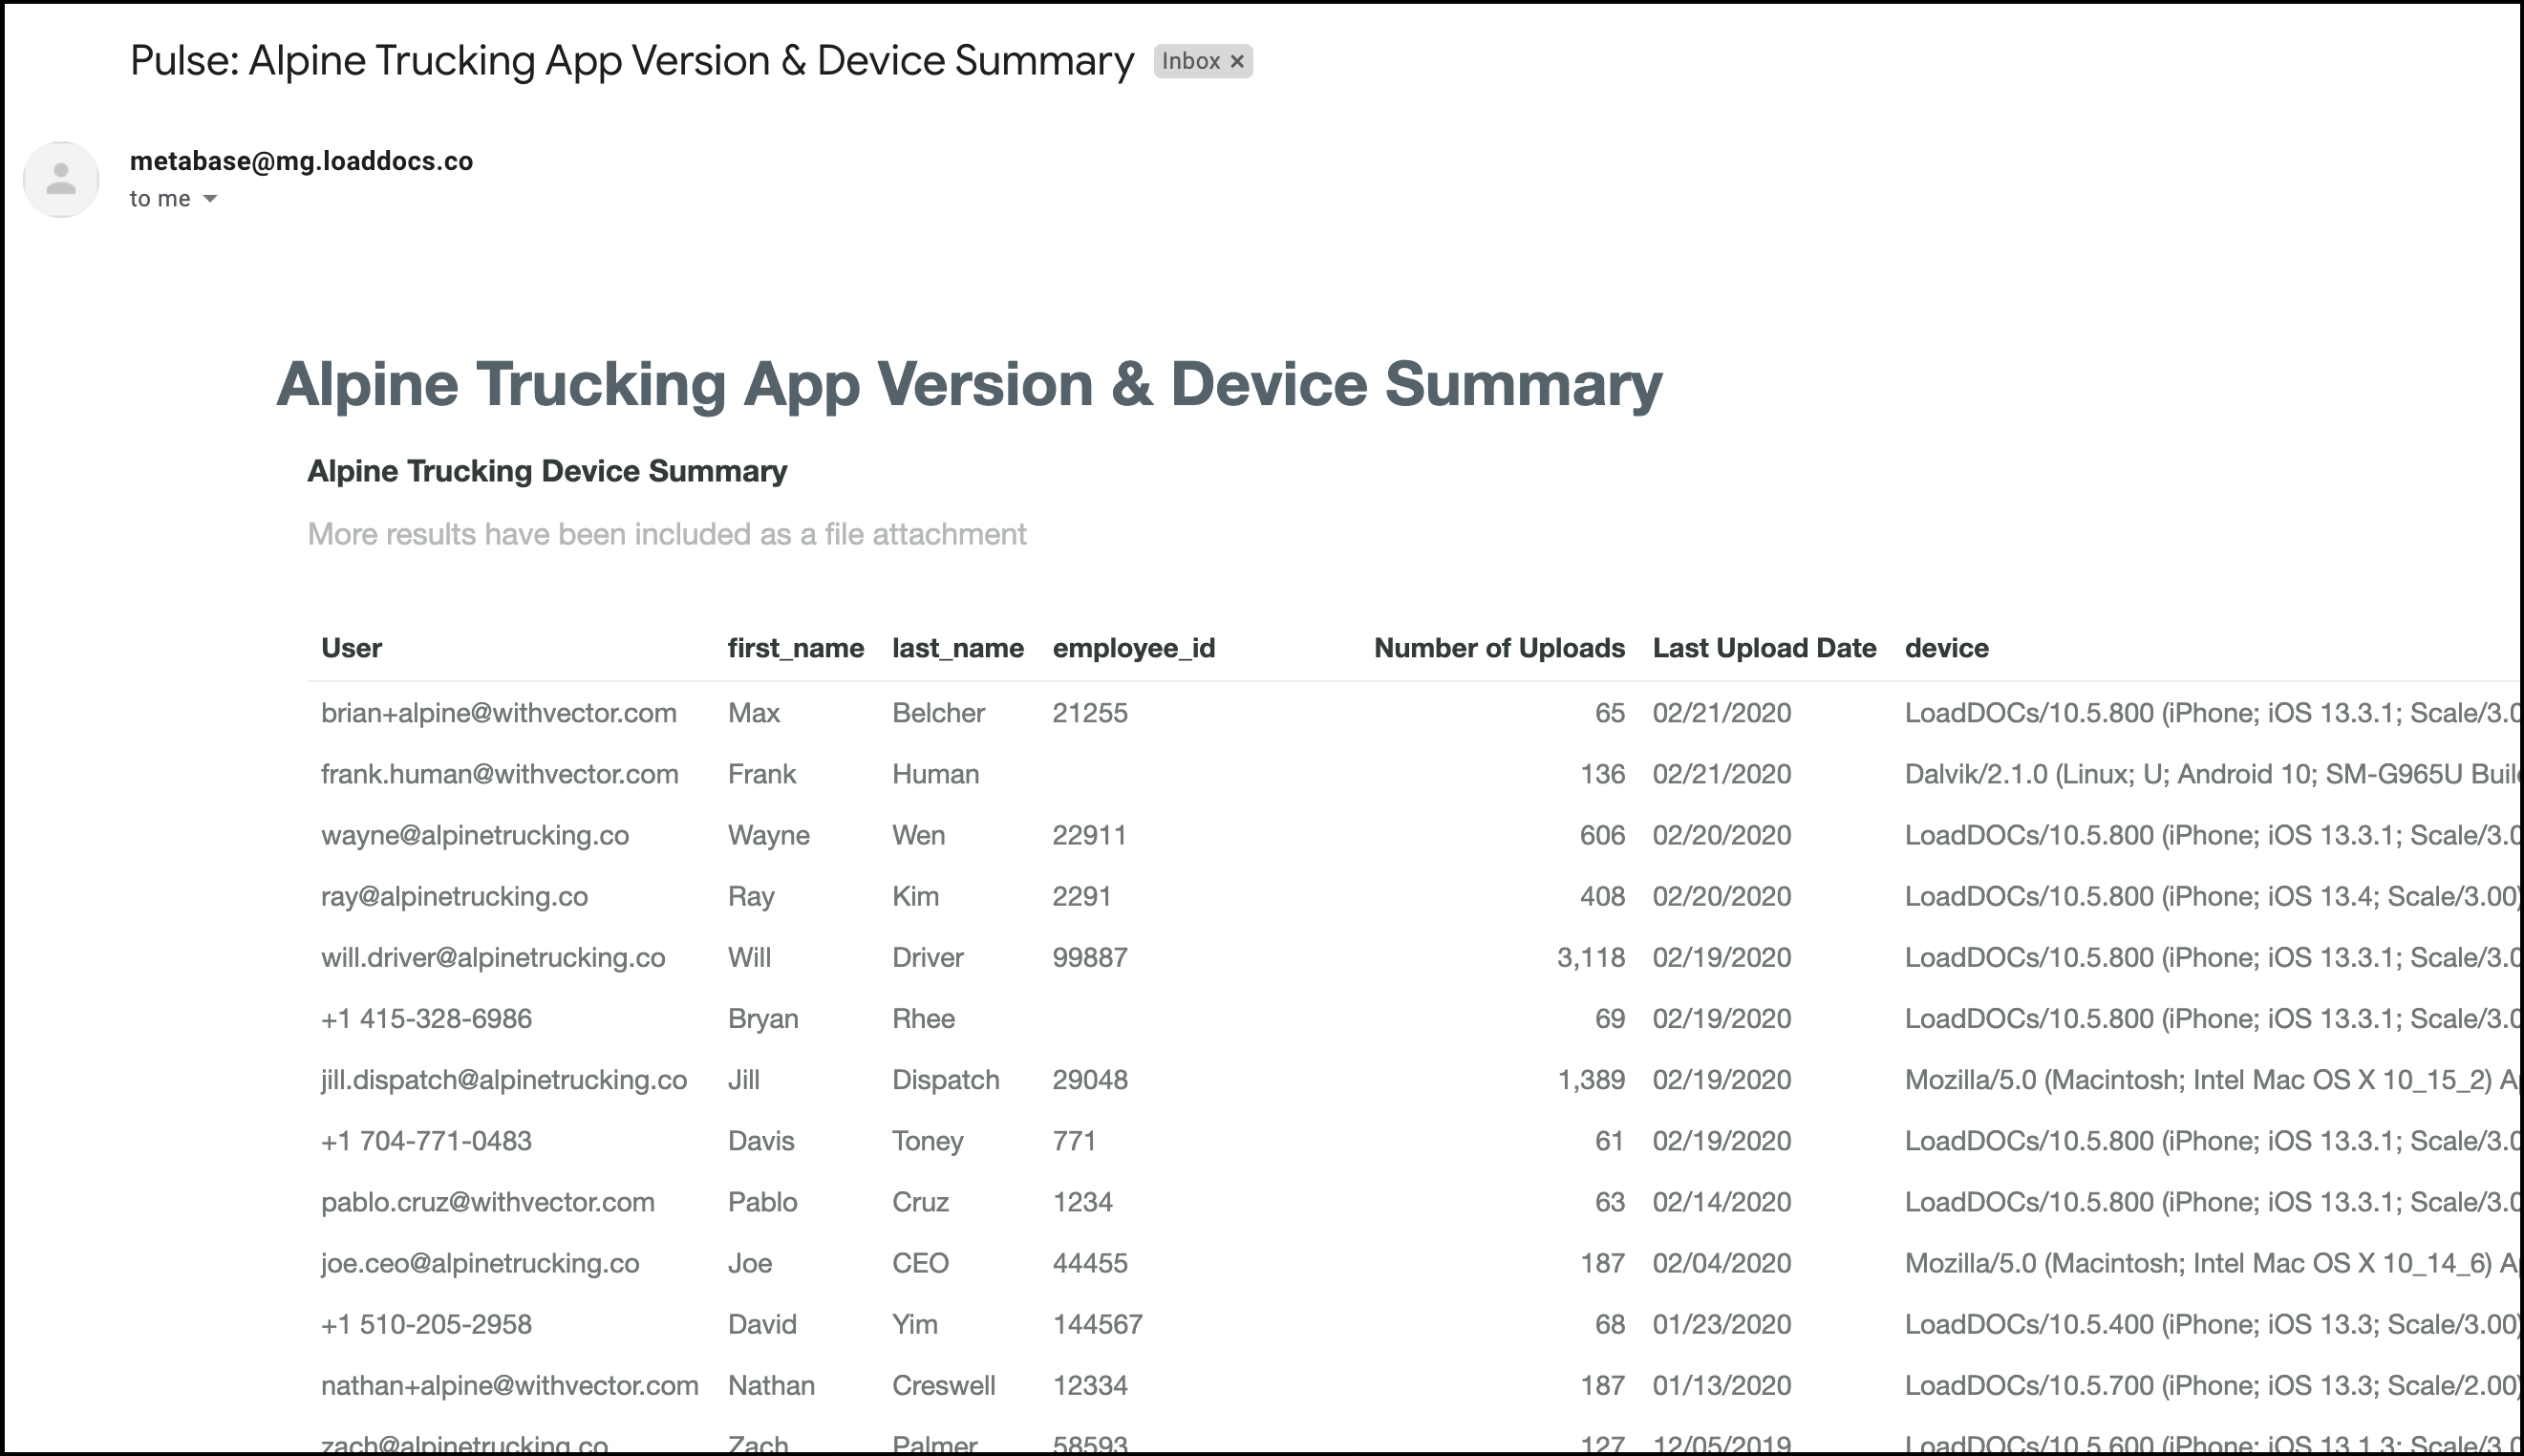Click the Number of Uploads header
This screenshot has width=2524, height=1456.
tap(1499, 648)
